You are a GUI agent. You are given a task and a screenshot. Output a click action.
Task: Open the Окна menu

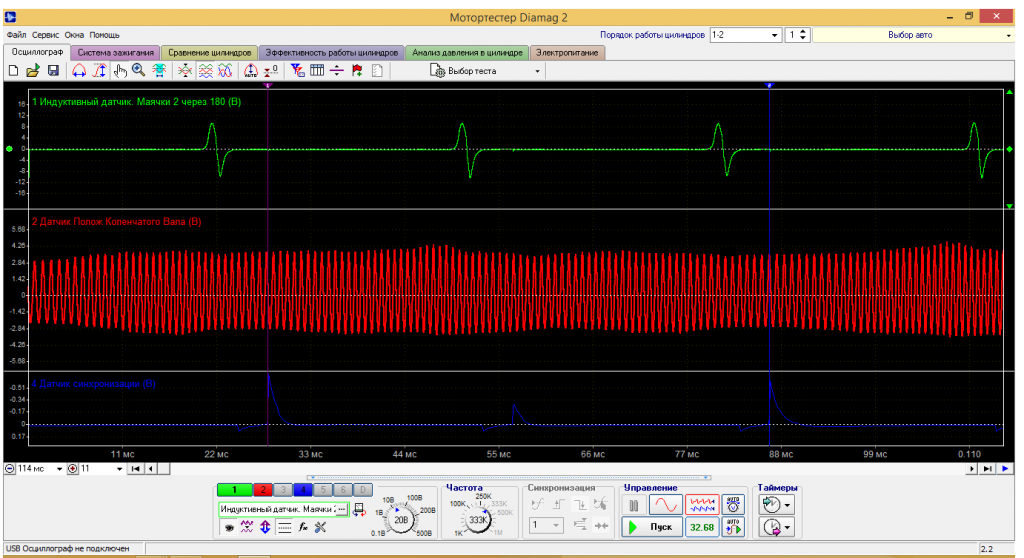tap(74, 35)
